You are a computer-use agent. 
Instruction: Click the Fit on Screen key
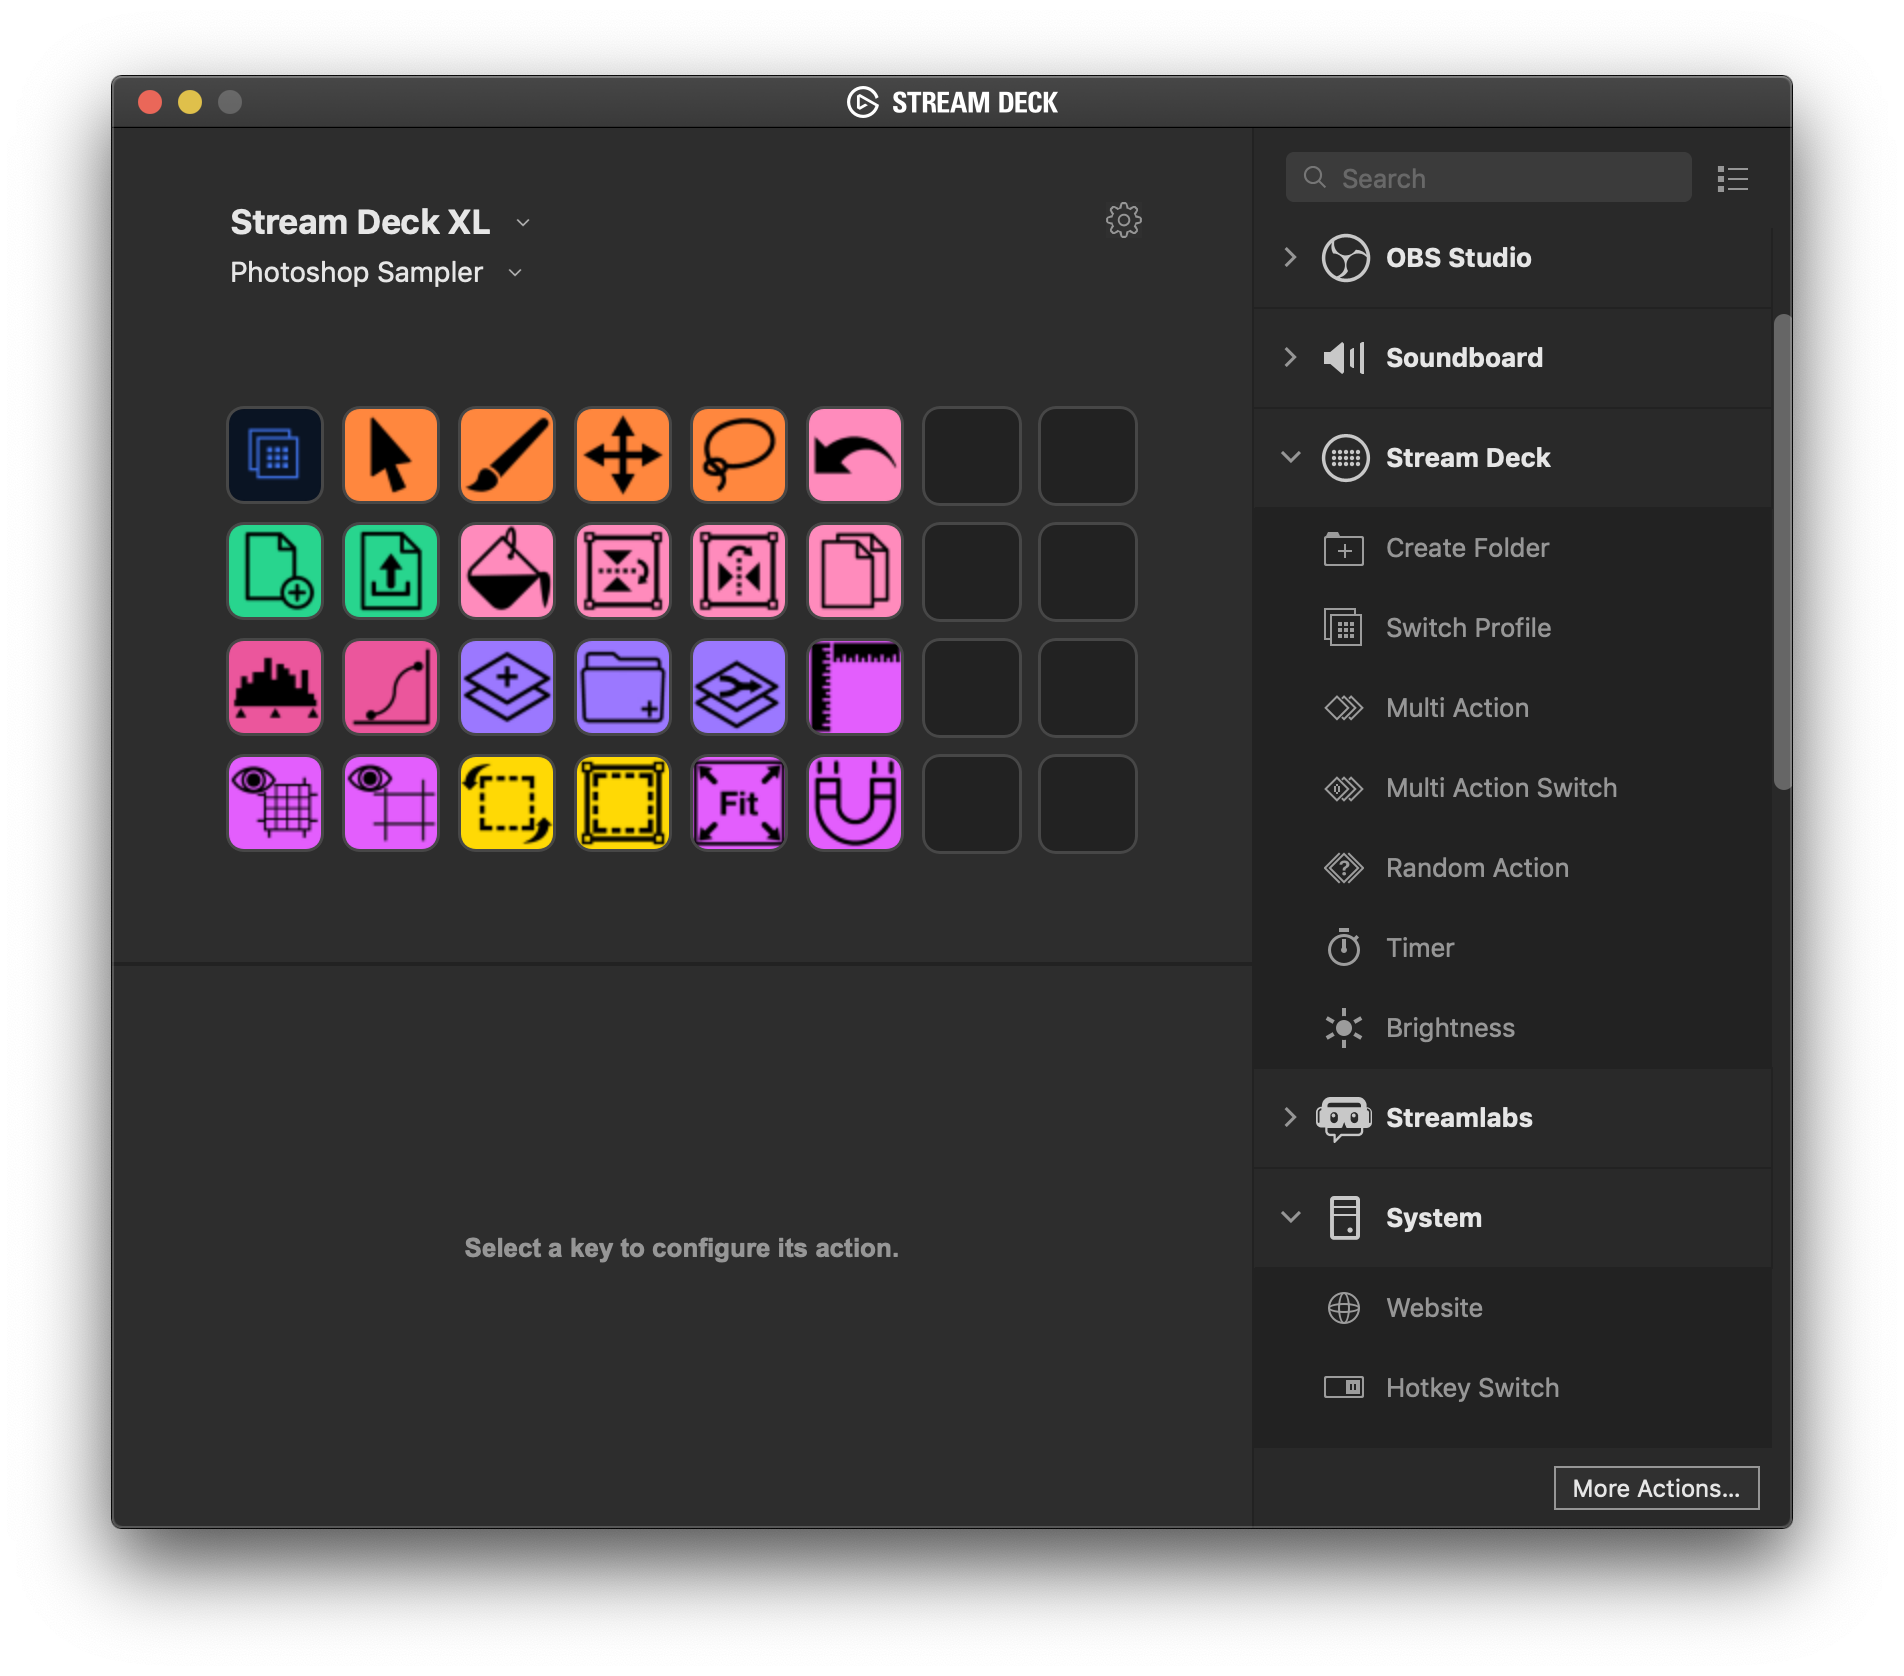coord(739,803)
